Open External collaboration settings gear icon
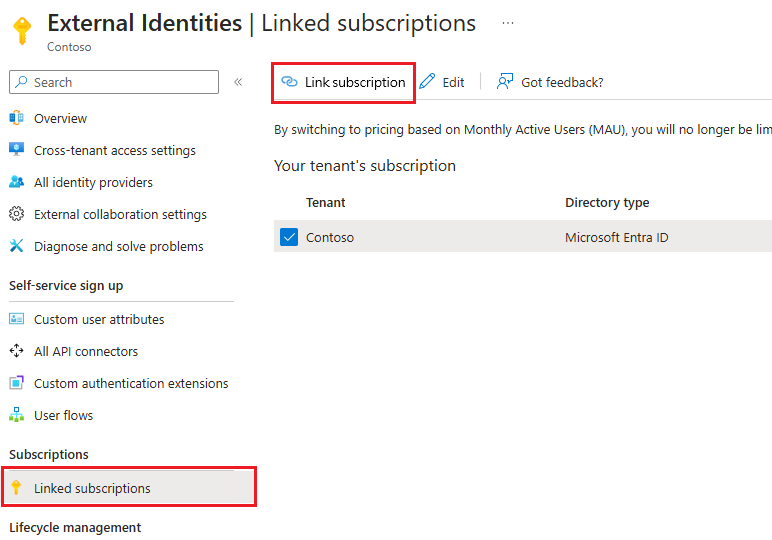This screenshot has height=540, width=772. coord(16,214)
